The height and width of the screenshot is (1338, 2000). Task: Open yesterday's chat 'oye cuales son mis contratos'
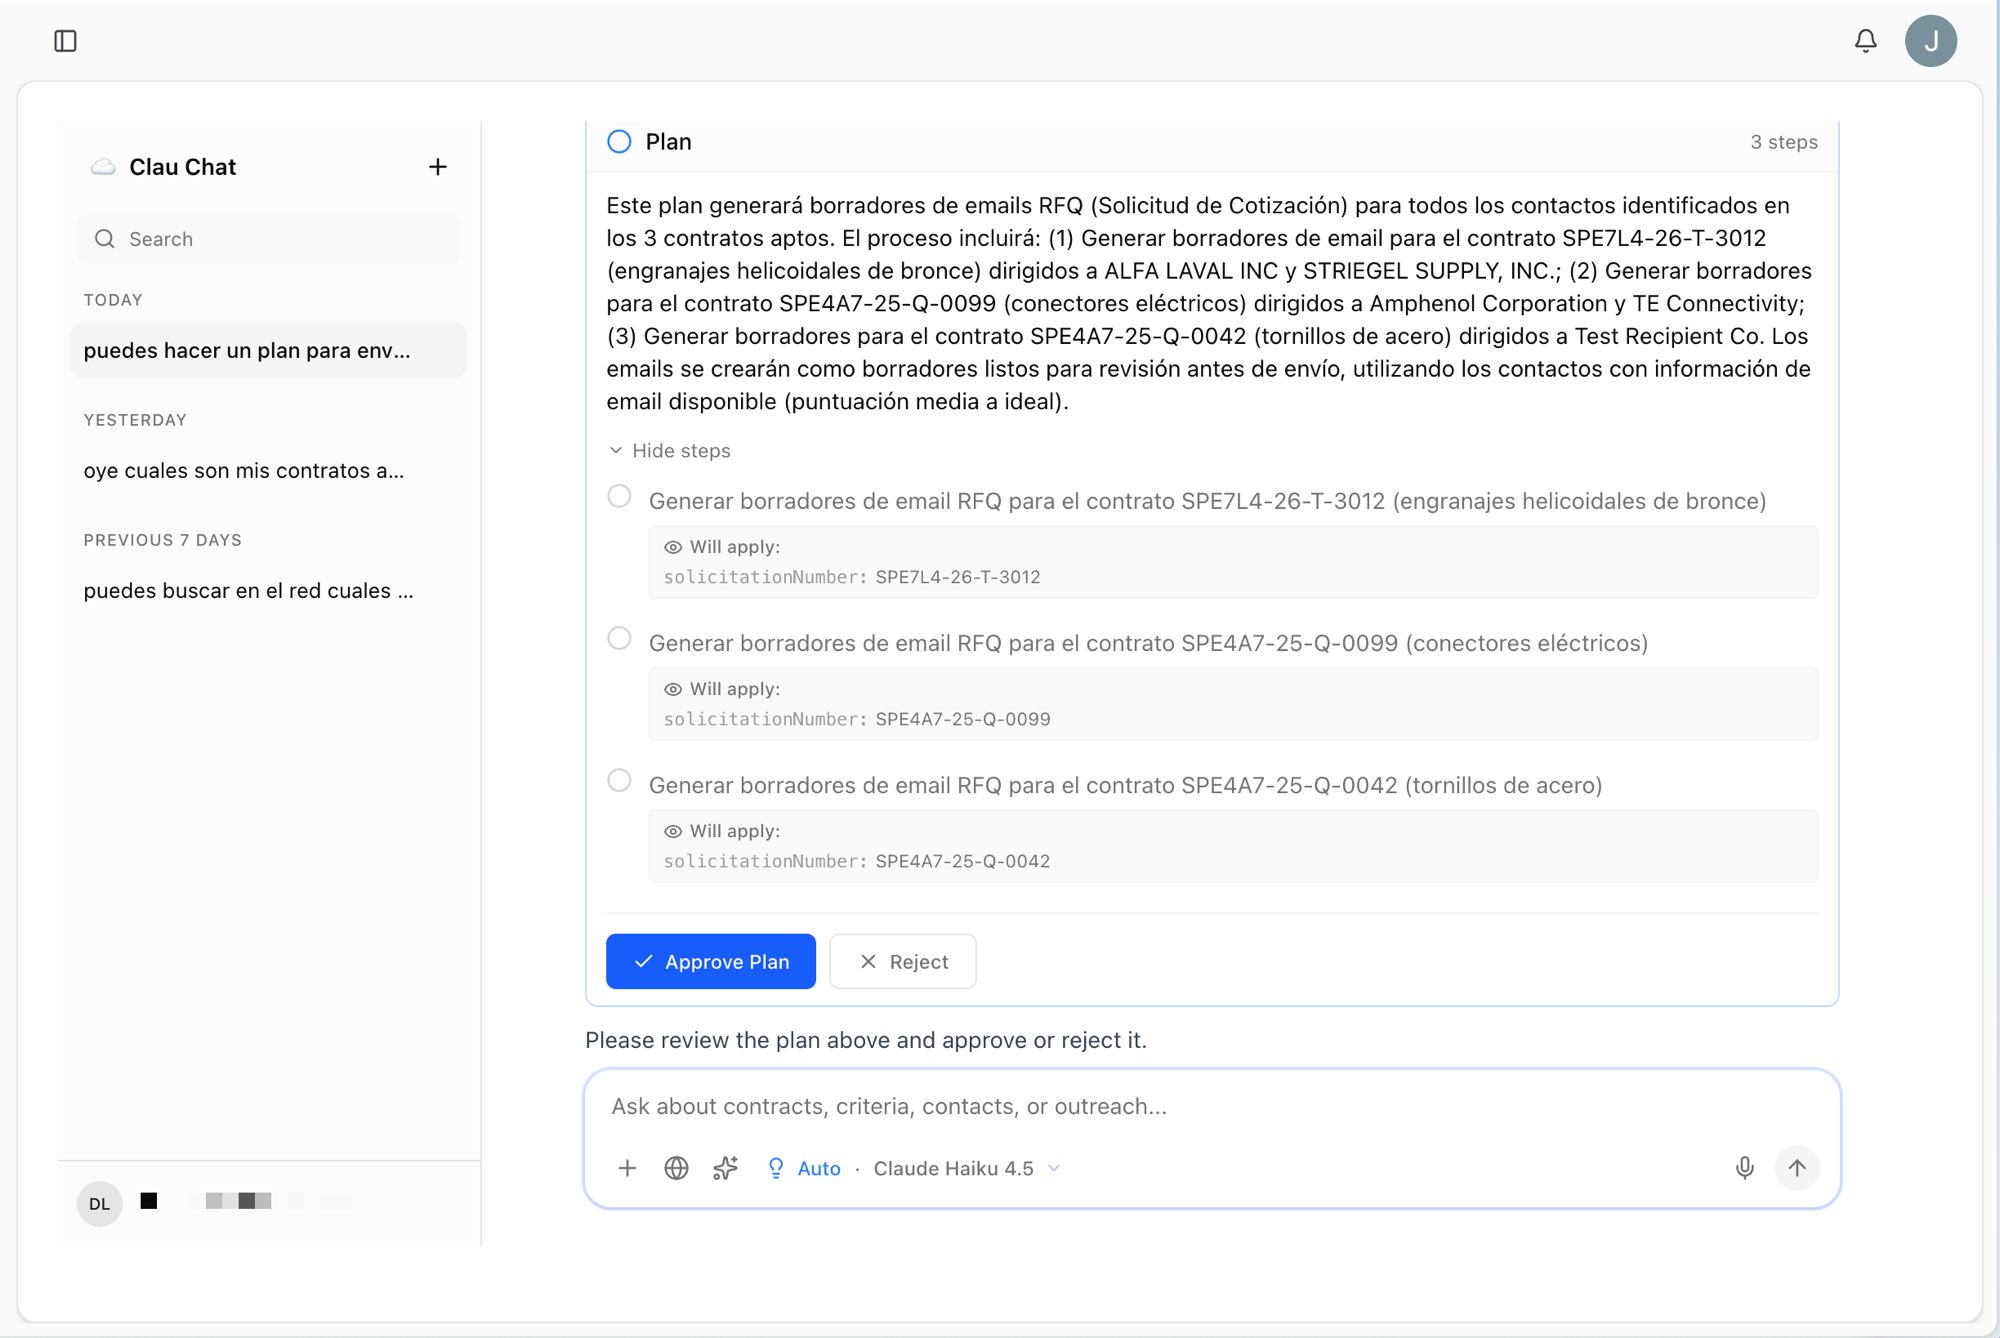click(245, 471)
